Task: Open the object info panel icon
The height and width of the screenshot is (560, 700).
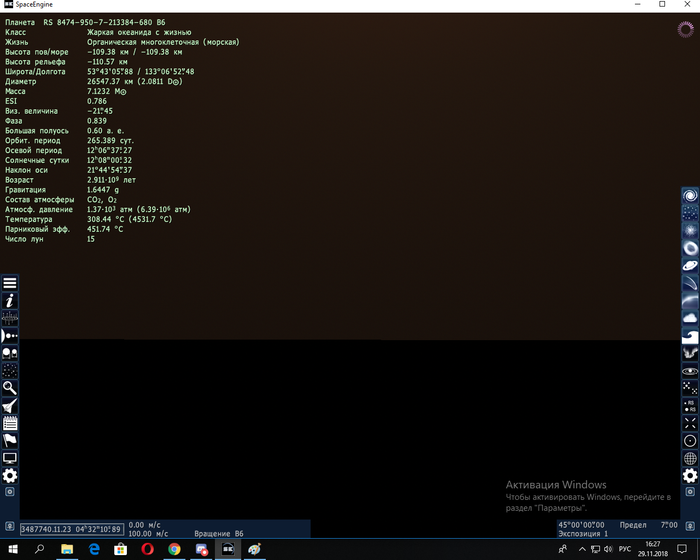Action: pos(10,300)
